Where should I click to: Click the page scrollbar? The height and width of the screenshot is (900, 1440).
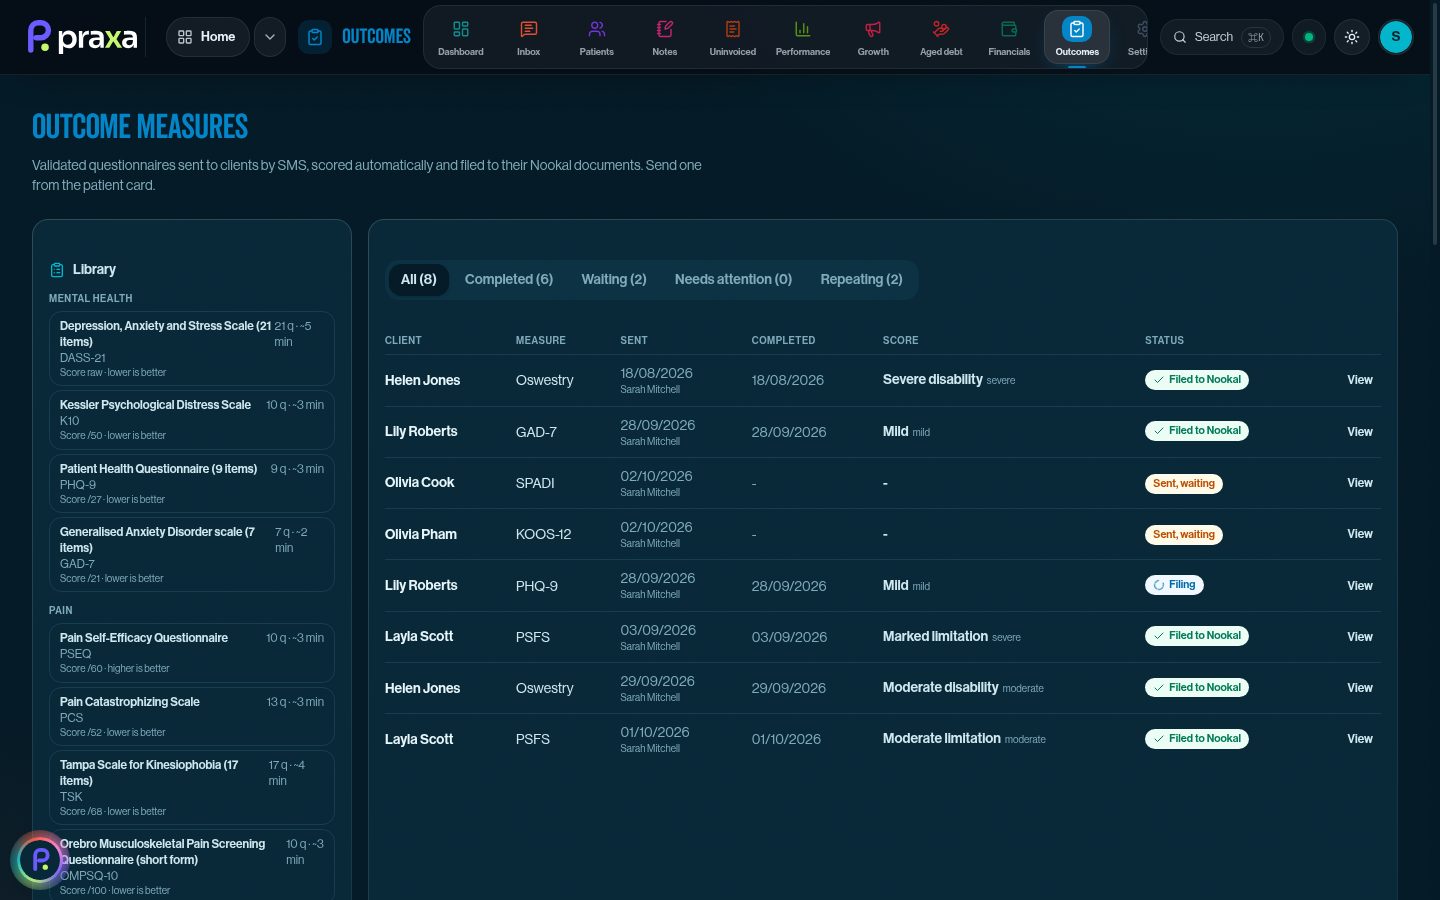coord(1436,125)
